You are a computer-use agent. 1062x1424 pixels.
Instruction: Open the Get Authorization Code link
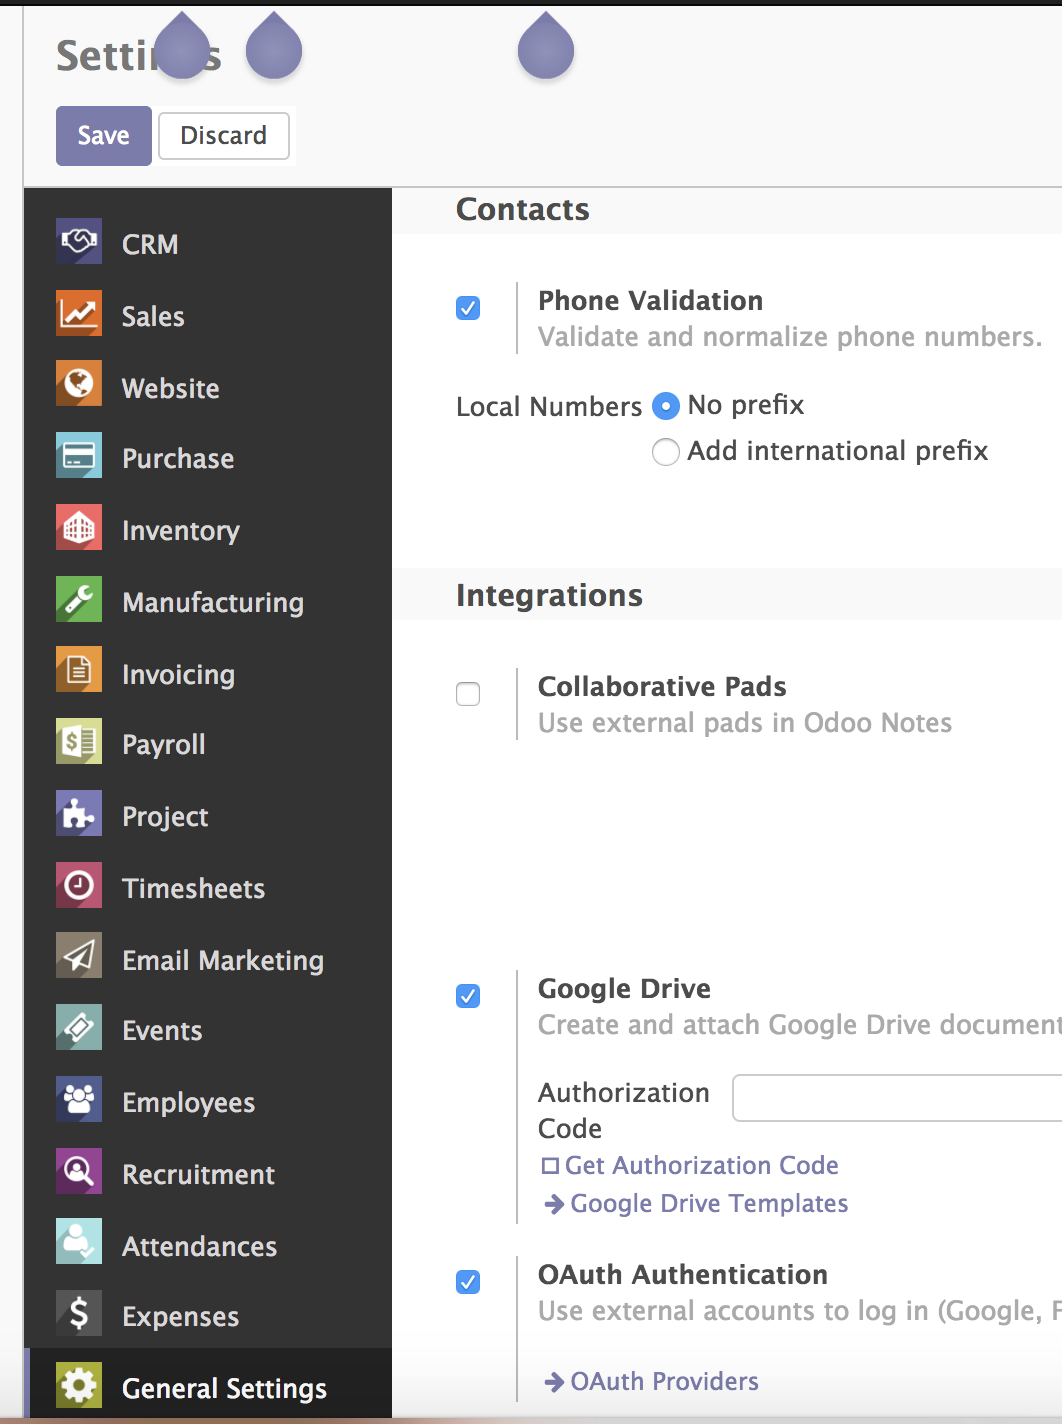701,1166
